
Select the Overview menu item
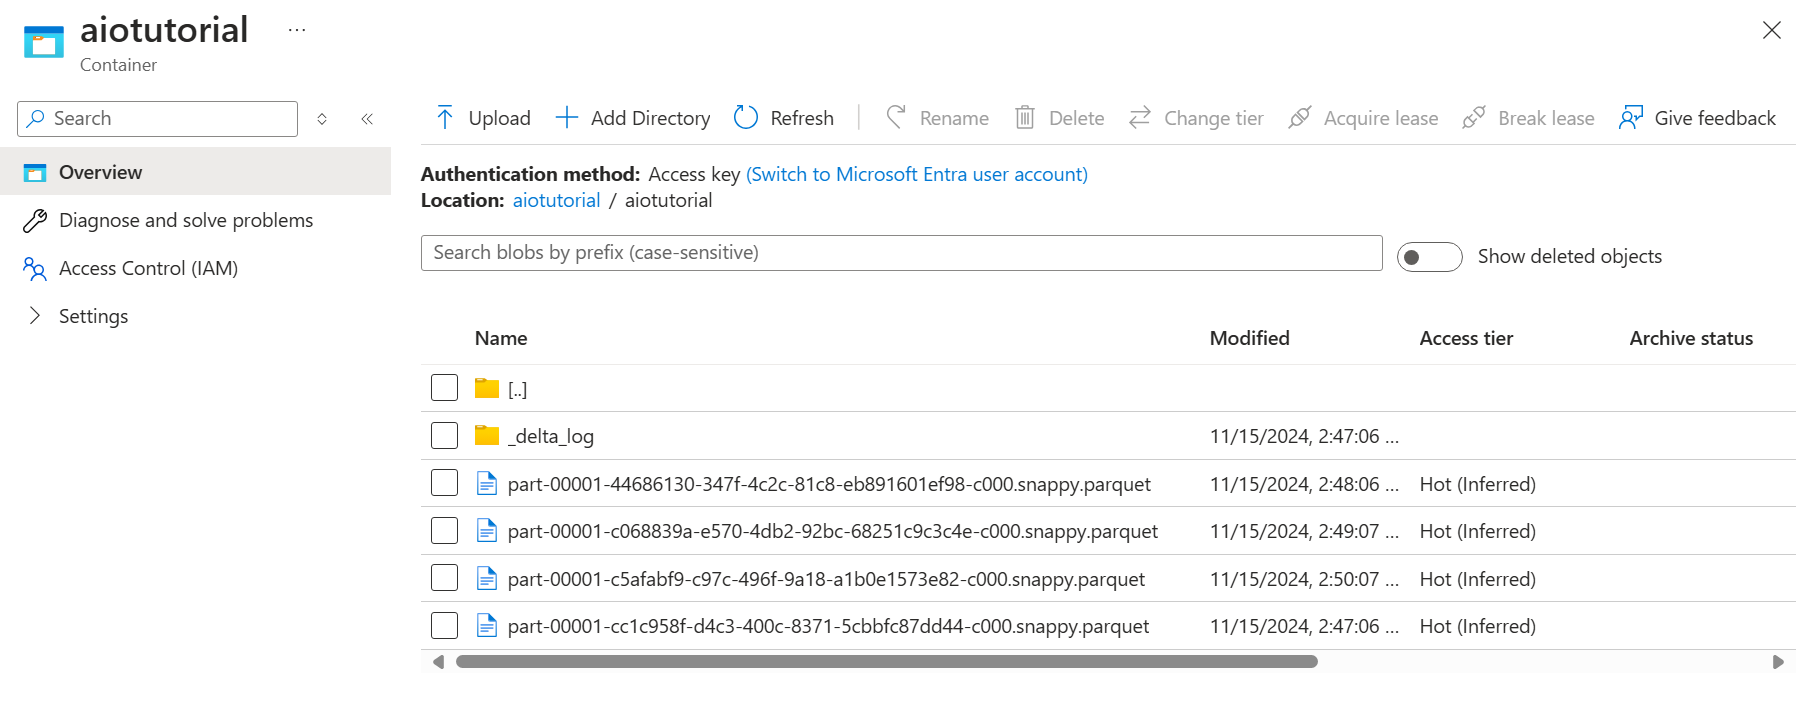[100, 172]
